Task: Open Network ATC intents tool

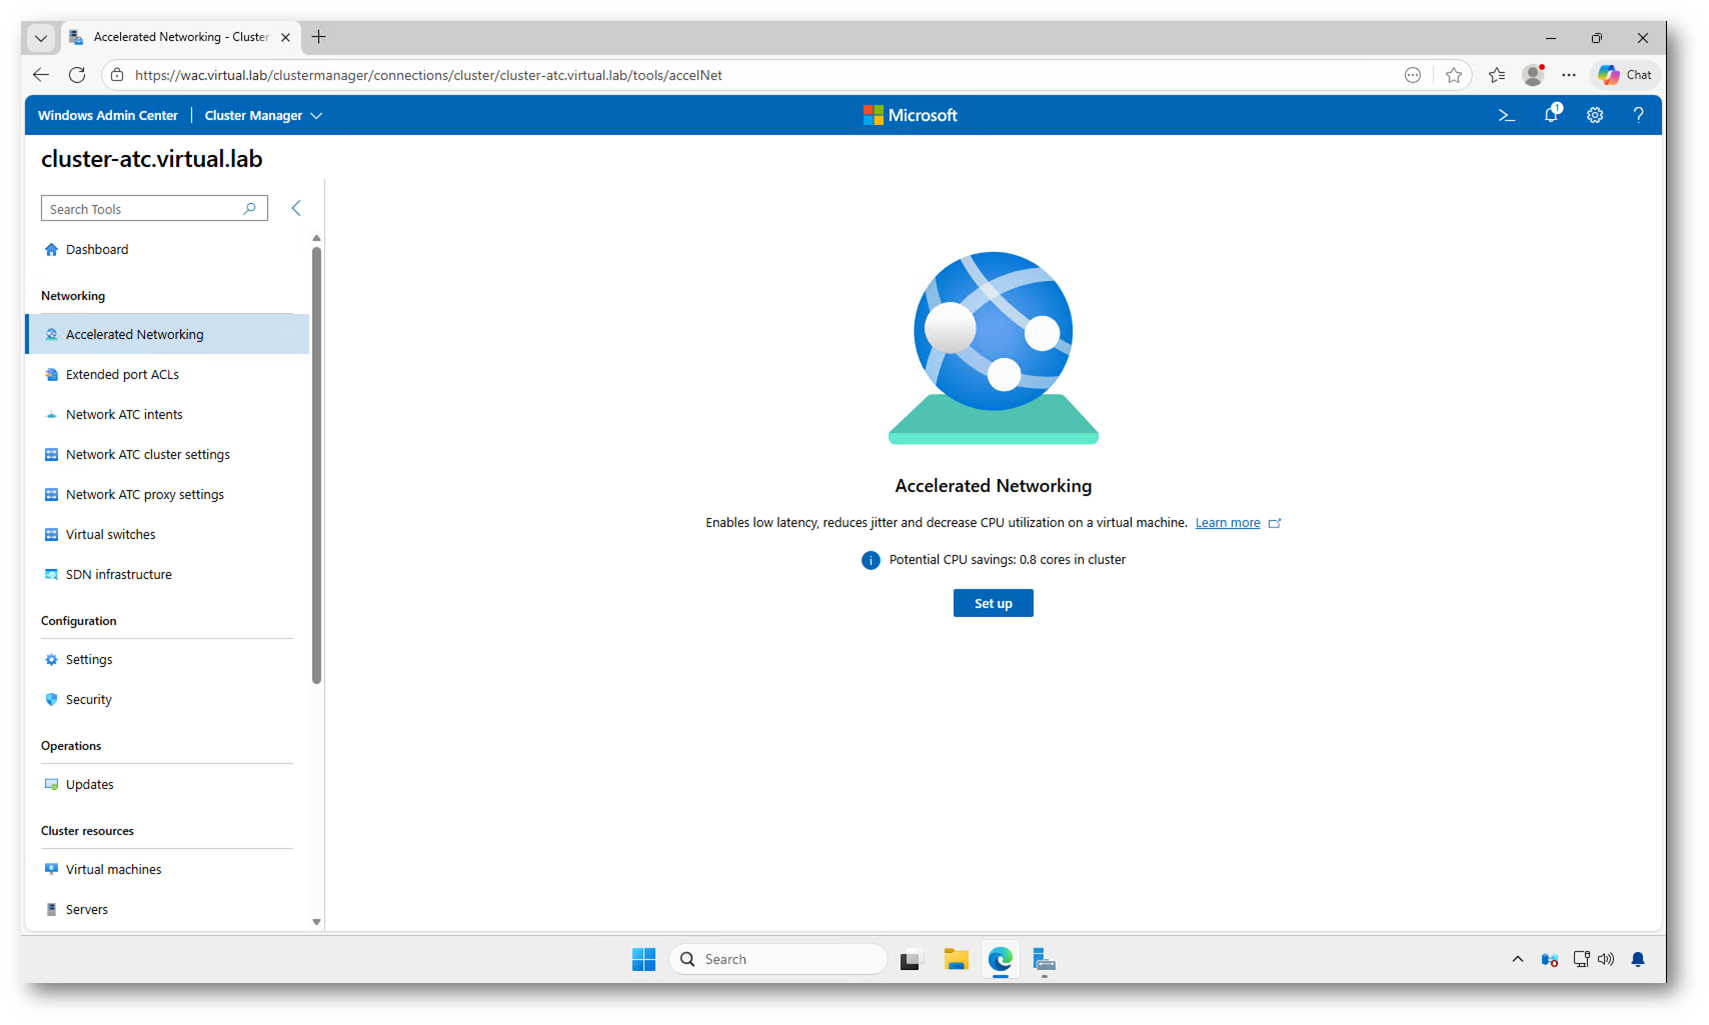Action: [x=167, y=414]
